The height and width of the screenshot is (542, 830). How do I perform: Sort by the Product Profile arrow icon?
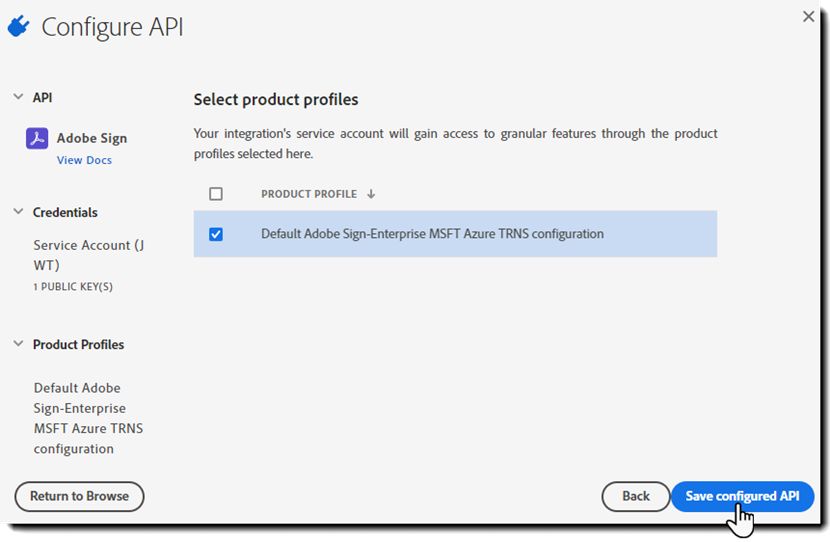point(371,194)
